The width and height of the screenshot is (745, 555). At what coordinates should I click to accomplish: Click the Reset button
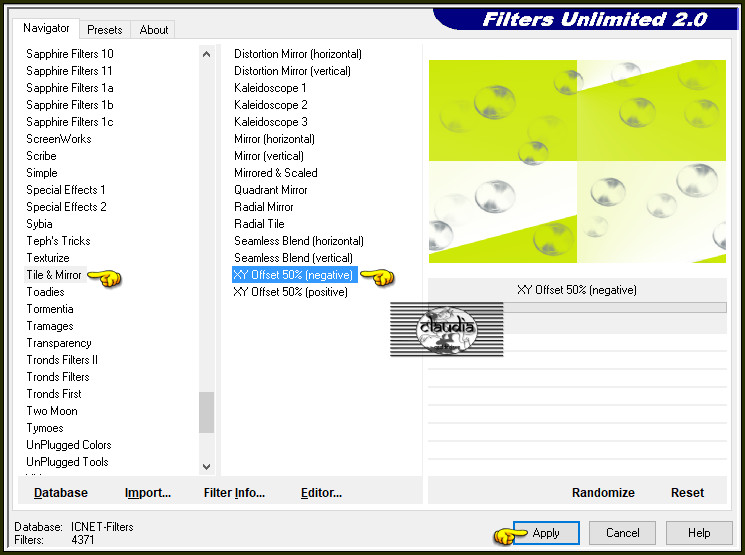point(687,493)
